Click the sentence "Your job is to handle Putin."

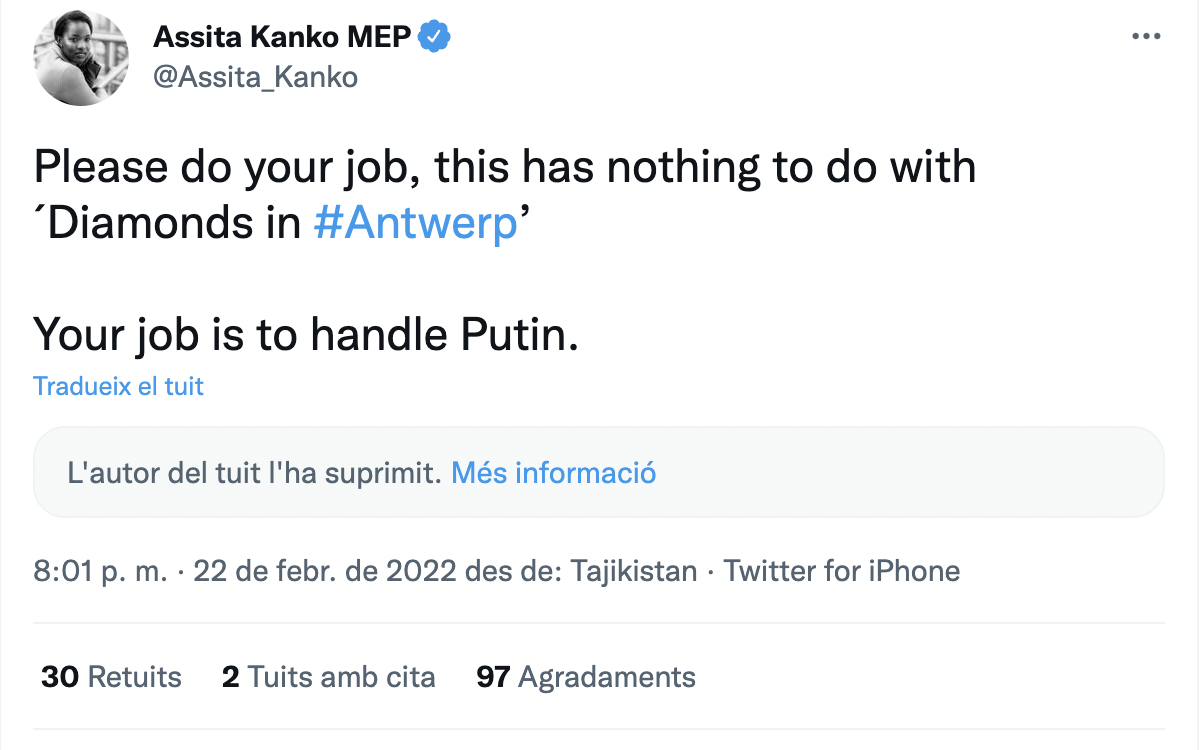click(x=306, y=334)
